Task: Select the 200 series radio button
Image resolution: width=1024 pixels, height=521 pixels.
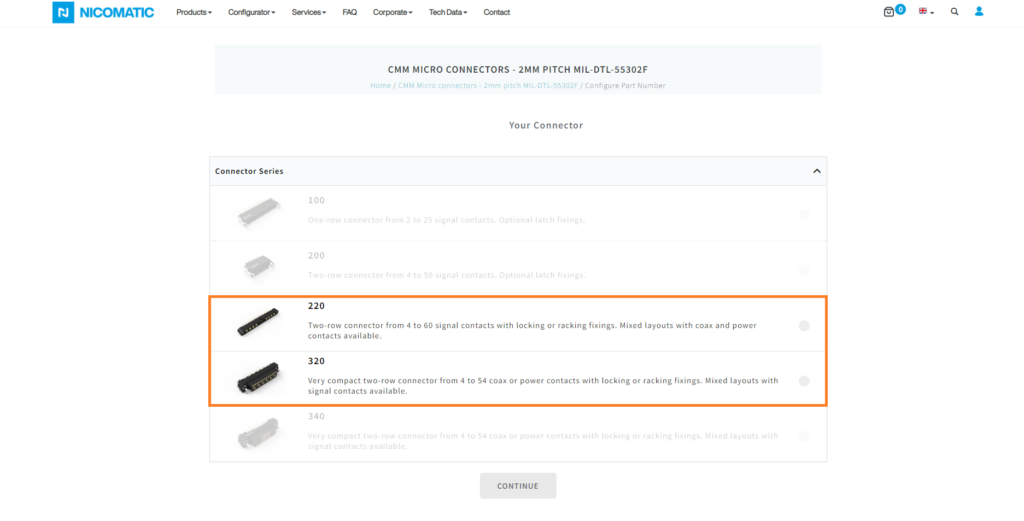Action: 804,270
